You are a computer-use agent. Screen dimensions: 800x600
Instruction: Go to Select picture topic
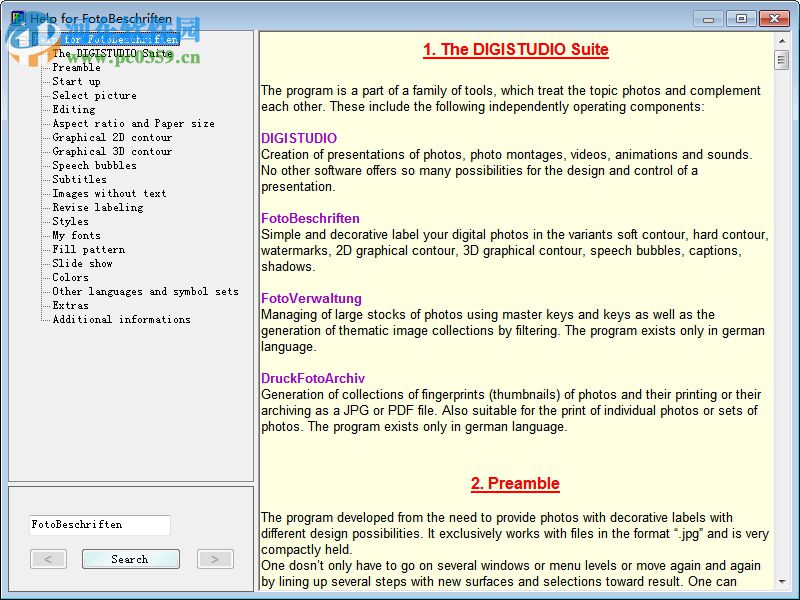point(94,96)
